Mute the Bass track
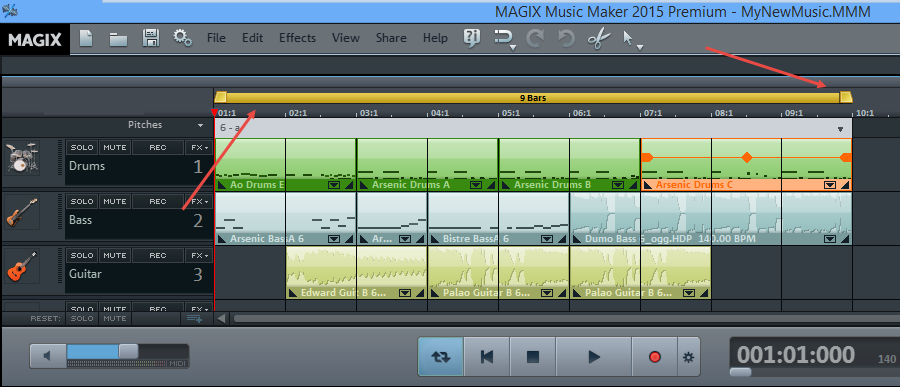This screenshot has height=387, width=900. click(115, 202)
